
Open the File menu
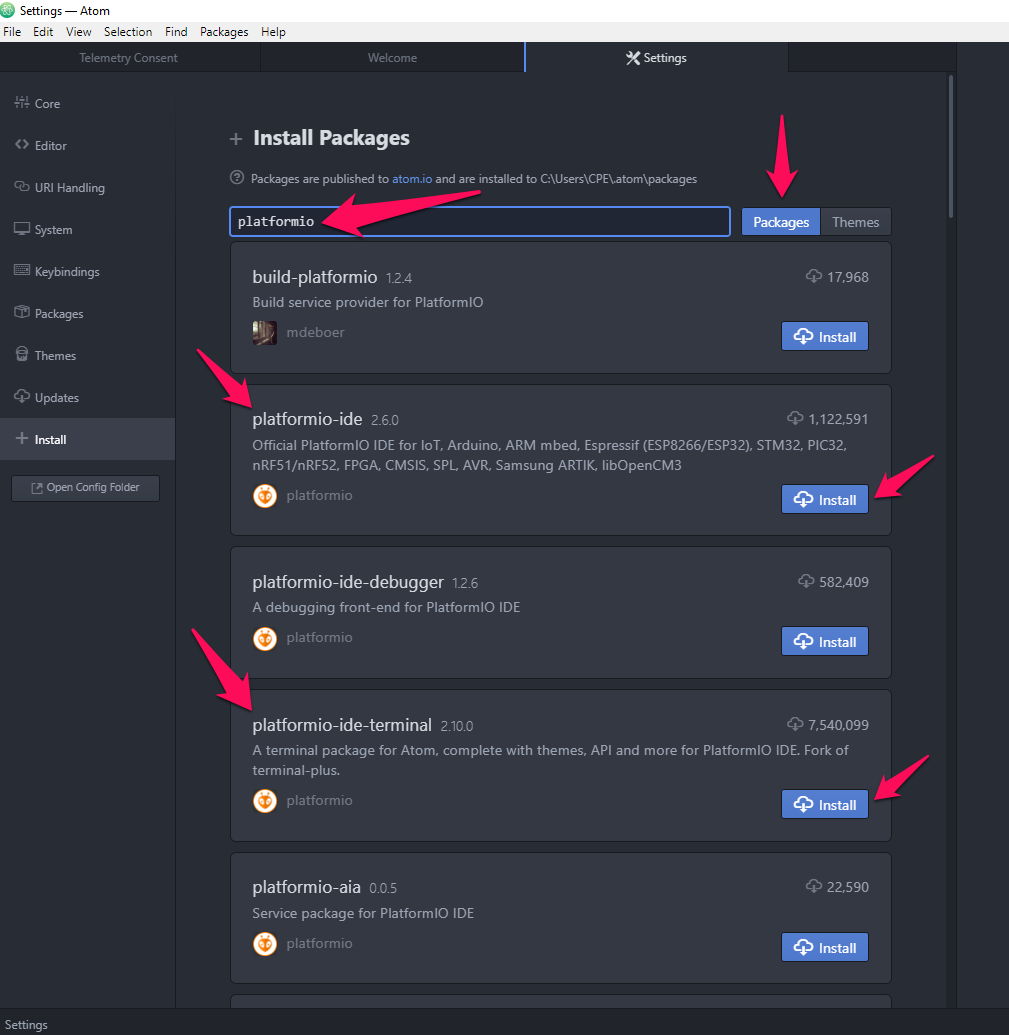point(12,32)
